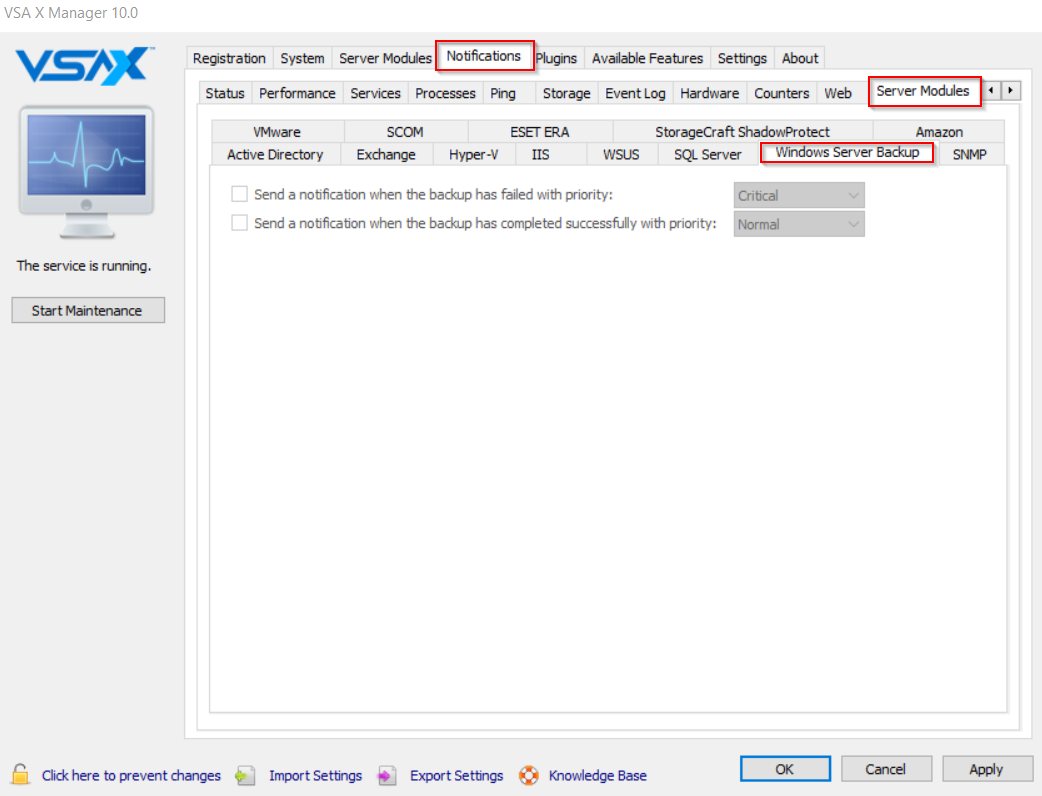The image size is (1042, 796).
Task: Open the About tab
Action: 800,58
